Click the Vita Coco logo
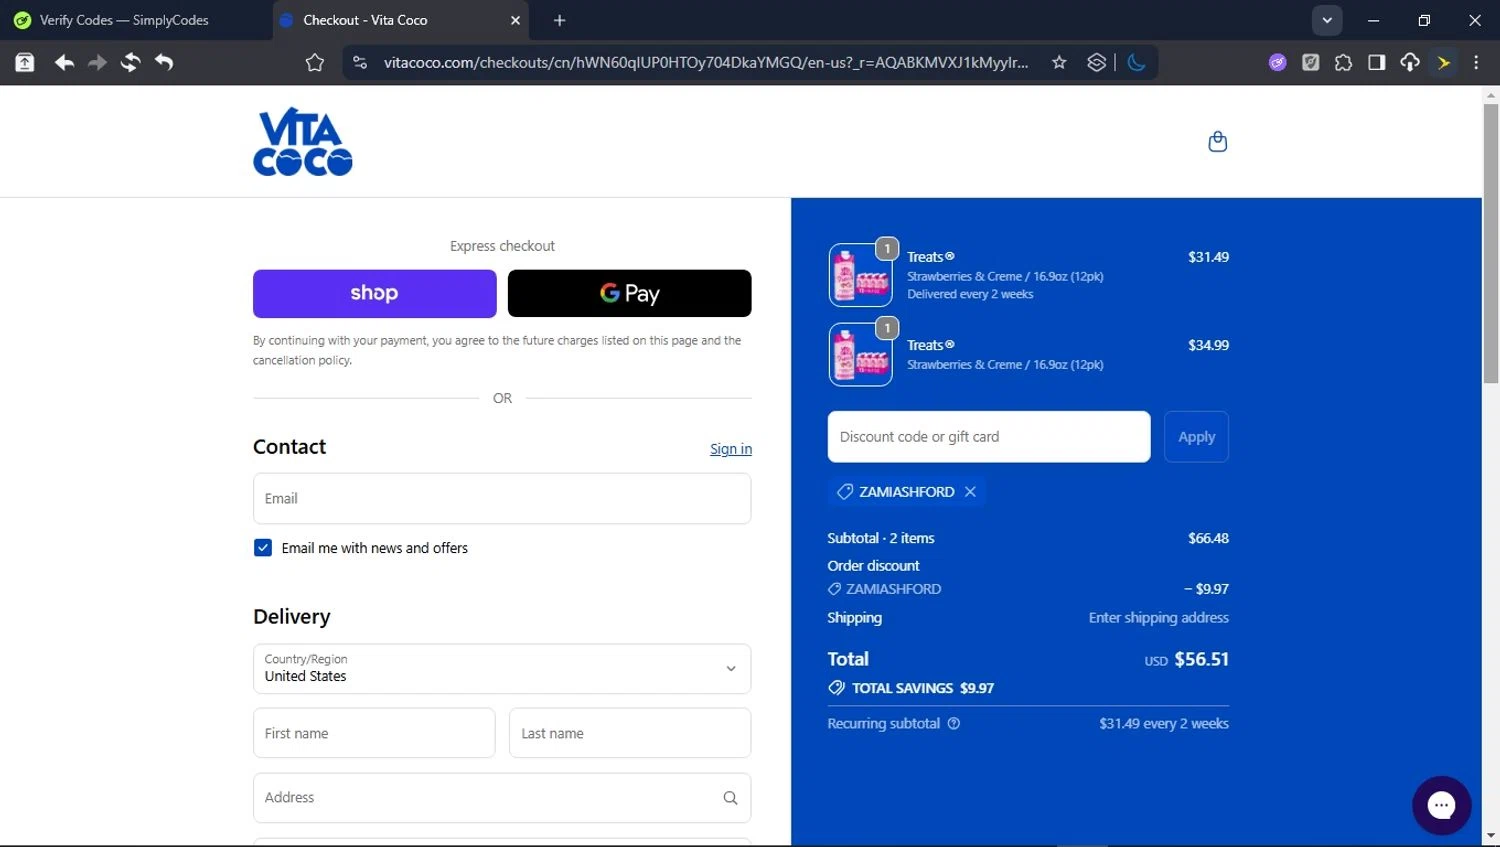This screenshot has width=1500, height=847. pos(303,141)
